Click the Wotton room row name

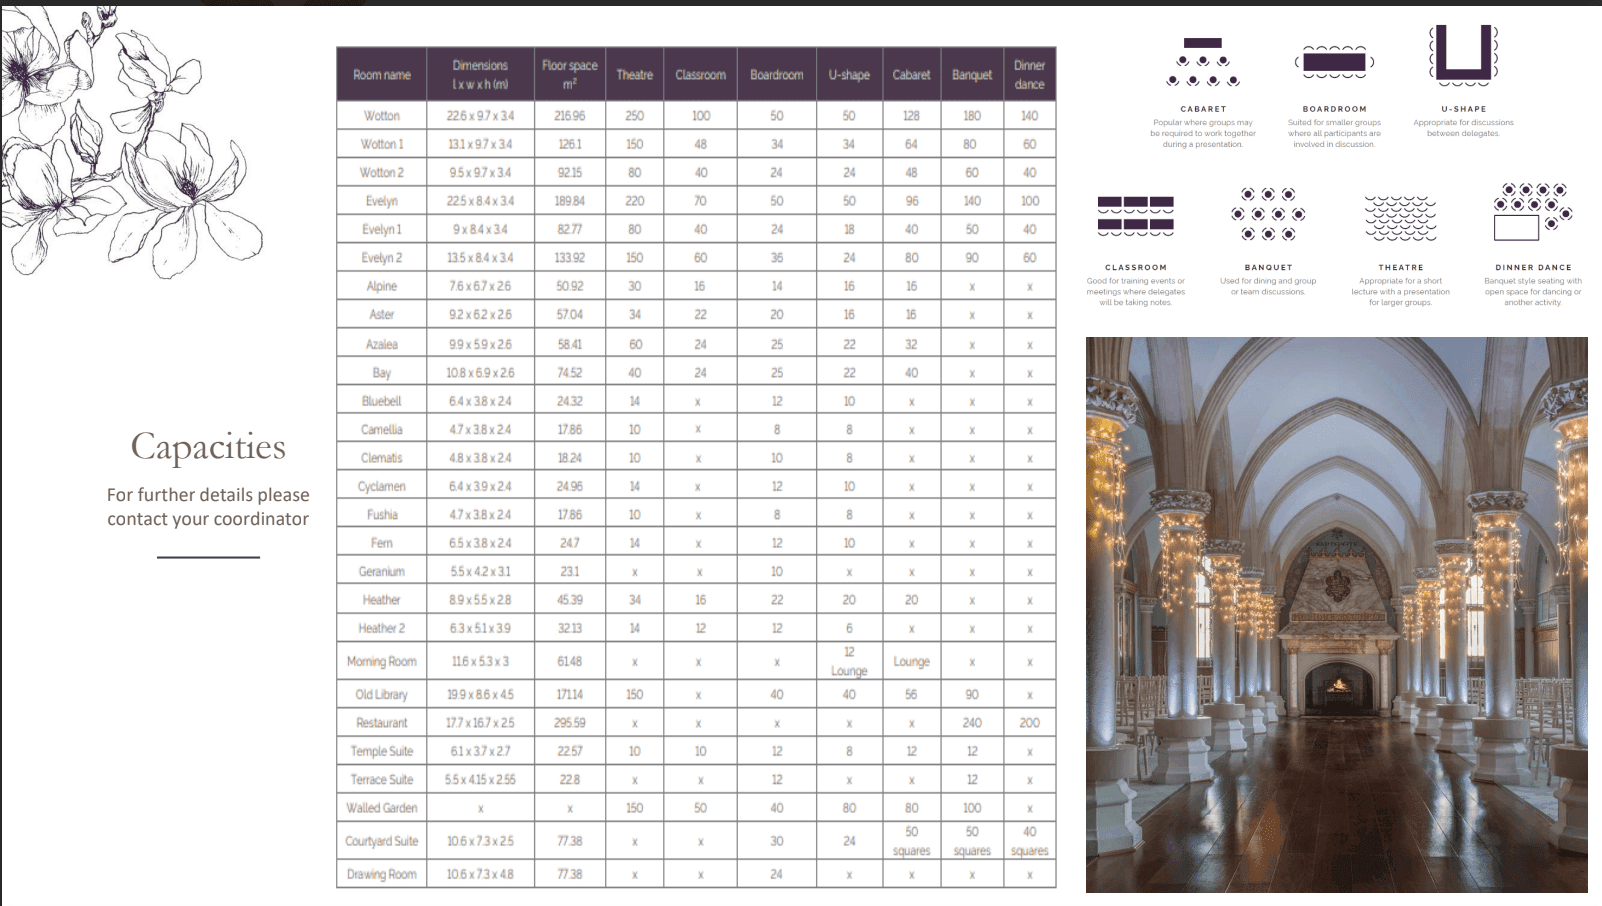[382, 116]
